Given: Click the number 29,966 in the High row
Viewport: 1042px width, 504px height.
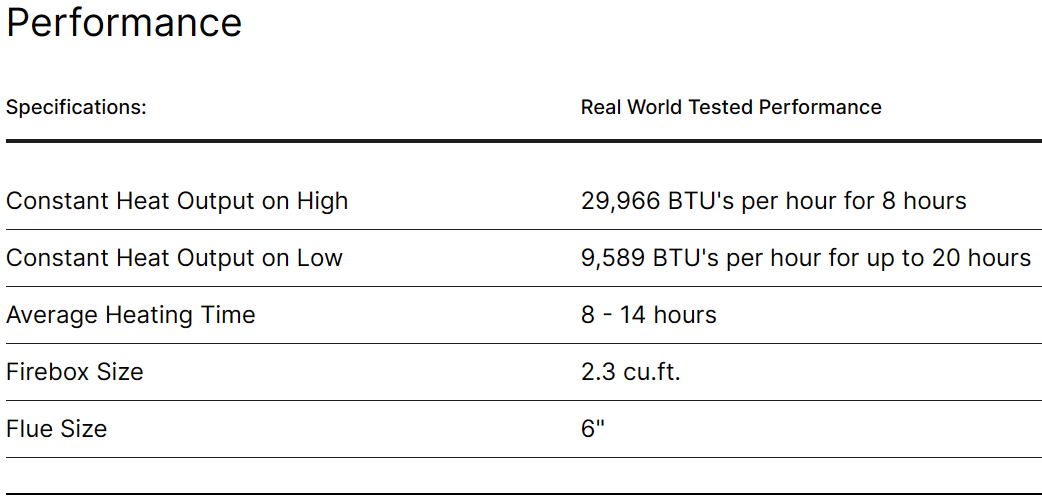Looking at the screenshot, I should tap(621, 201).
